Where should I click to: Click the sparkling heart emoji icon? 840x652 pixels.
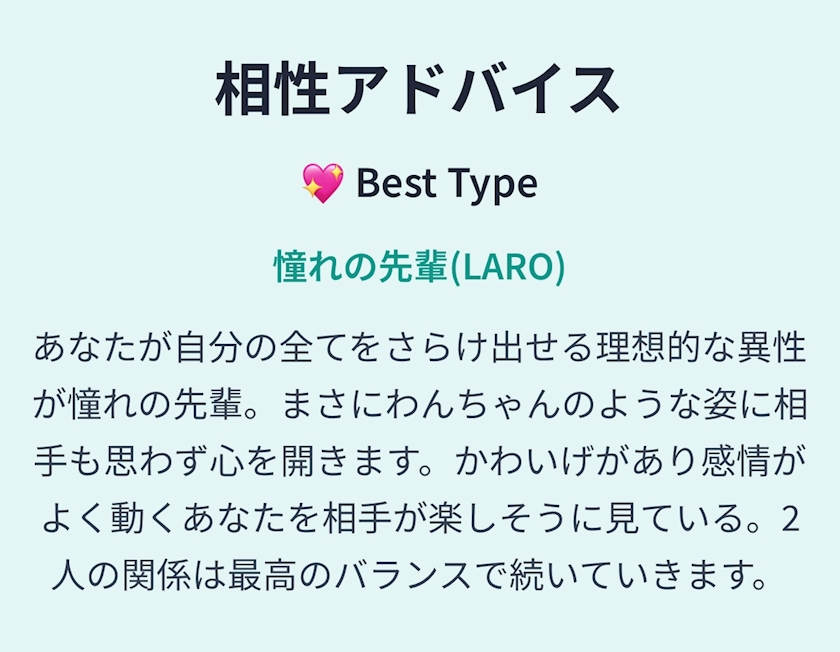click(x=322, y=183)
